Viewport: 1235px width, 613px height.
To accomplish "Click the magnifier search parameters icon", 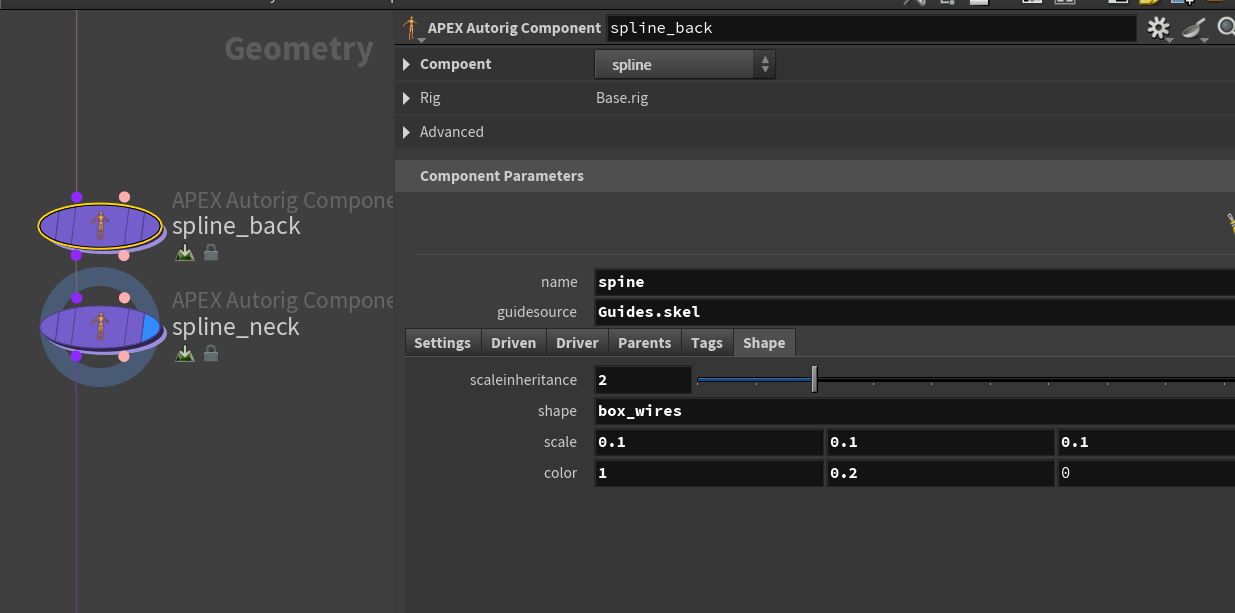I will tap(1226, 28).
